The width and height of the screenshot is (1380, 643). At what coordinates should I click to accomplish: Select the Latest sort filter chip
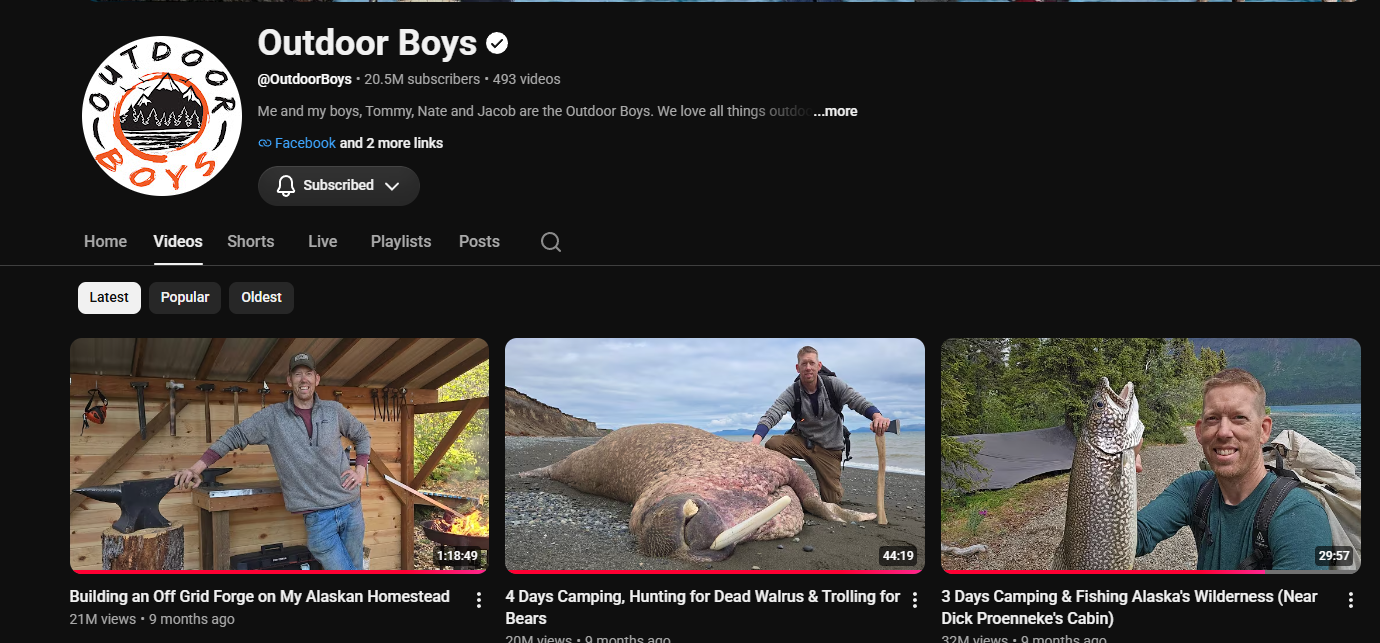(x=109, y=297)
